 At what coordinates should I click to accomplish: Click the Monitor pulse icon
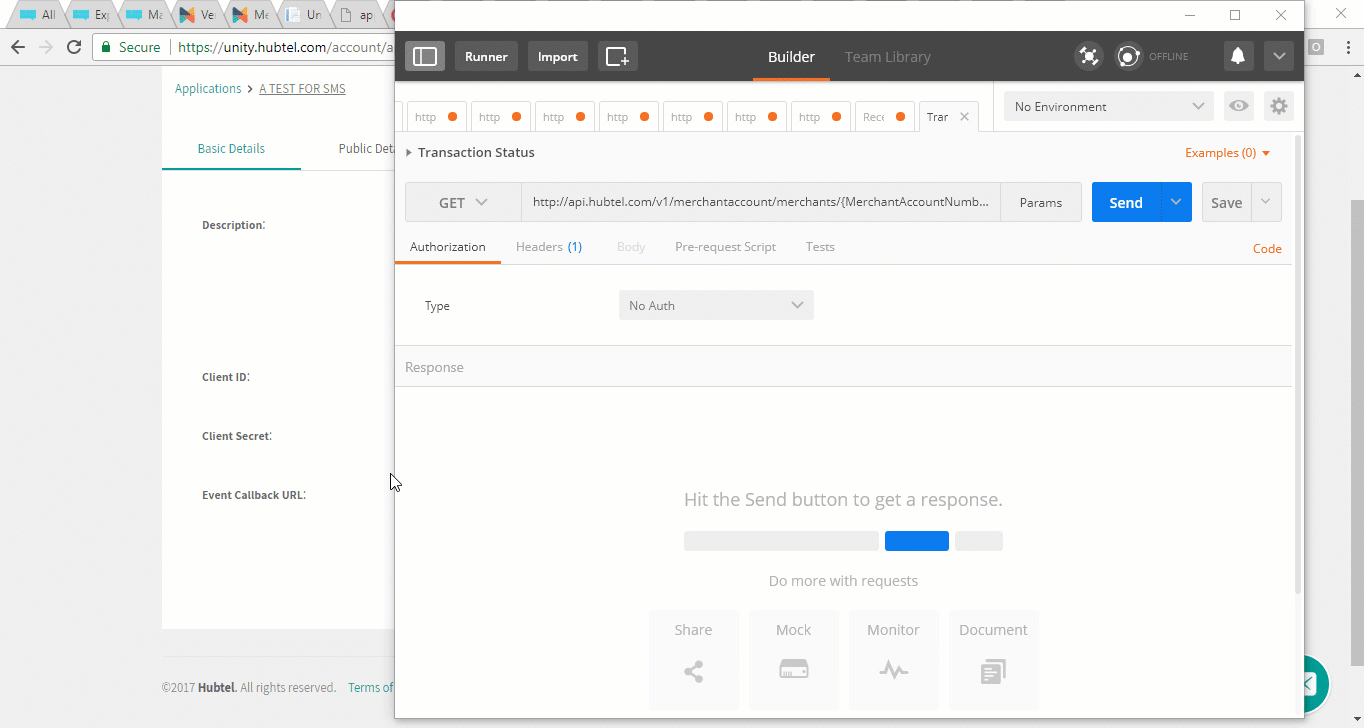click(x=893, y=671)
